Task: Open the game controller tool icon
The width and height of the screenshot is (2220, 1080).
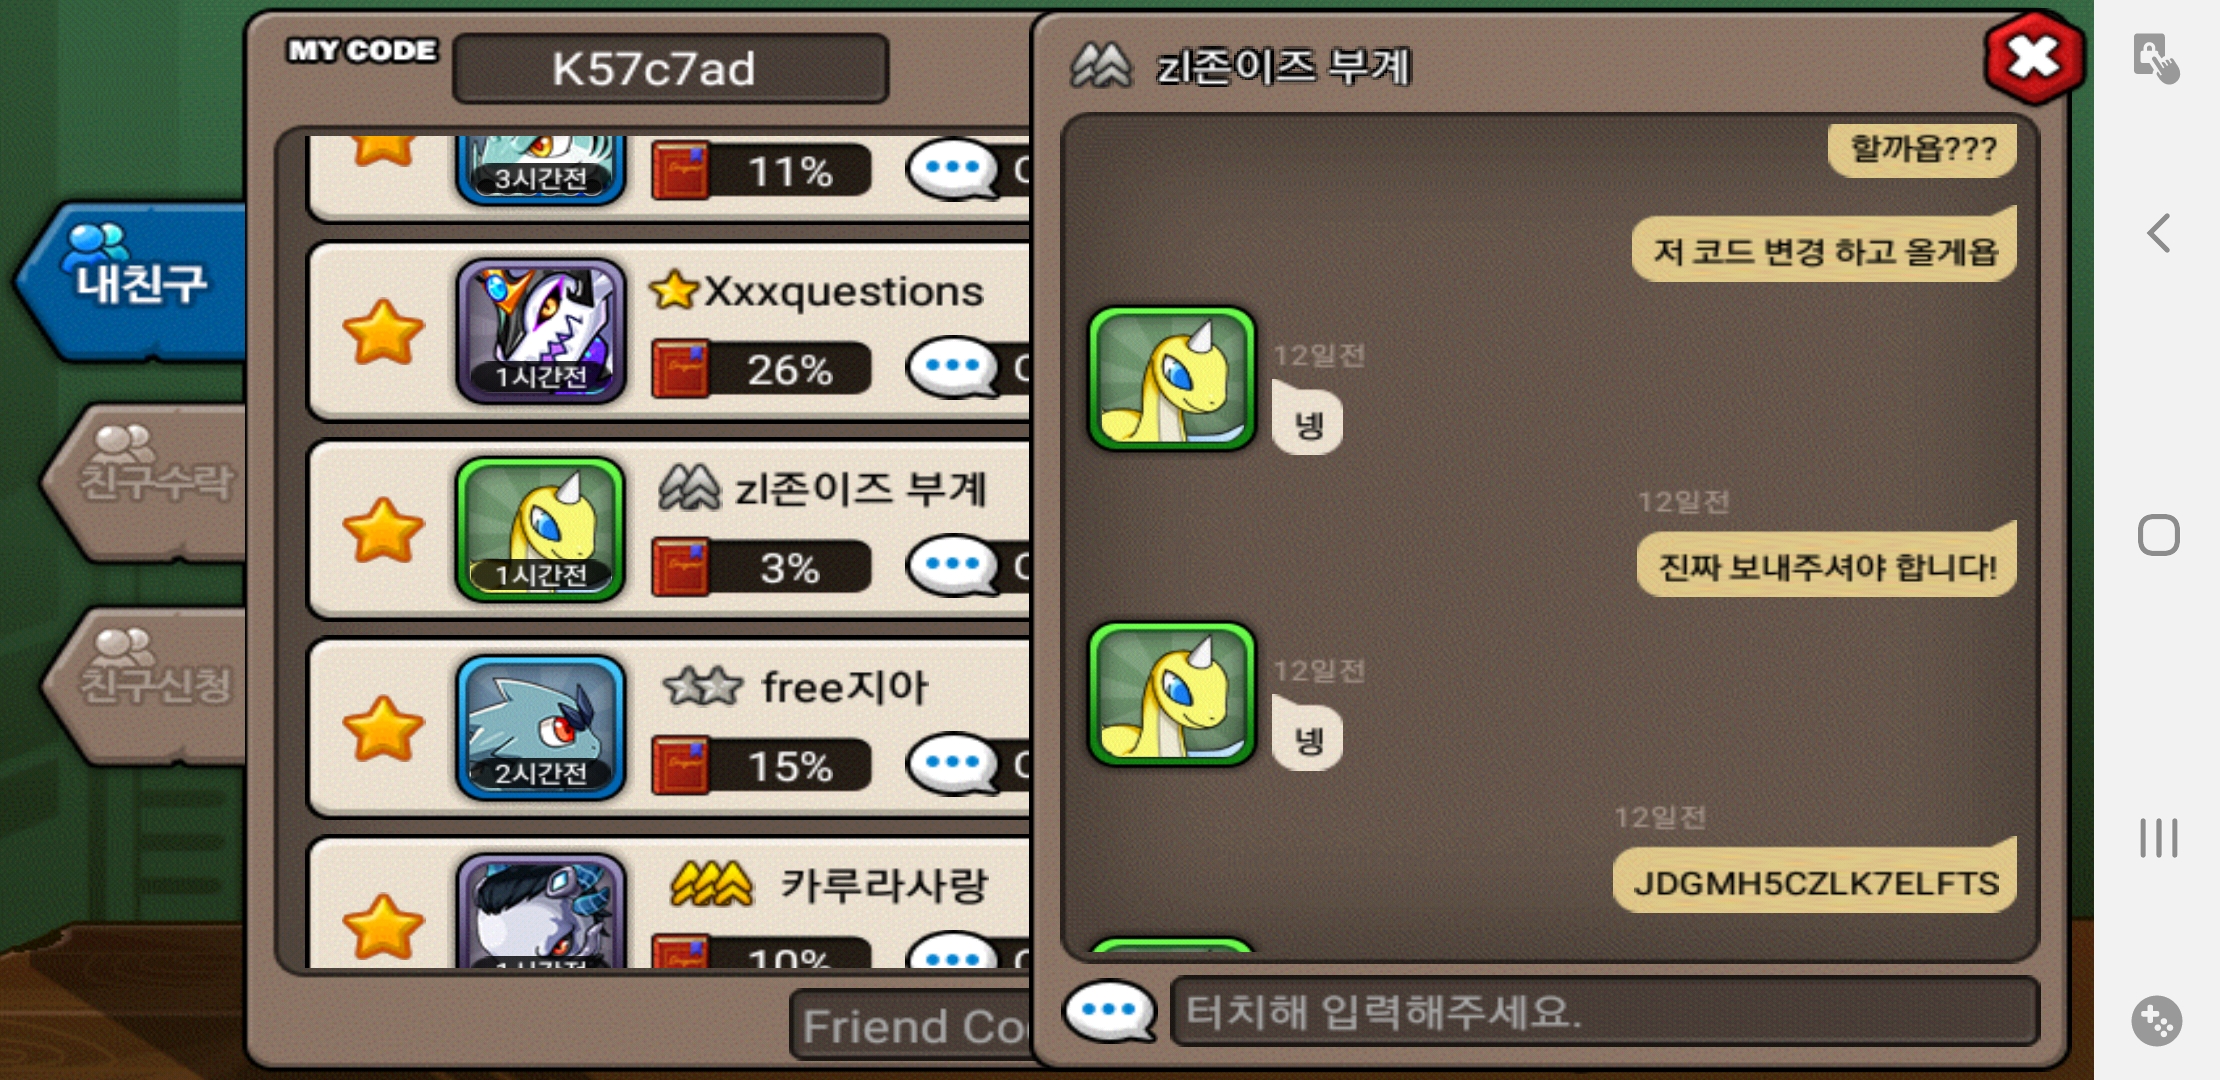Action: pos(2157,1021)
